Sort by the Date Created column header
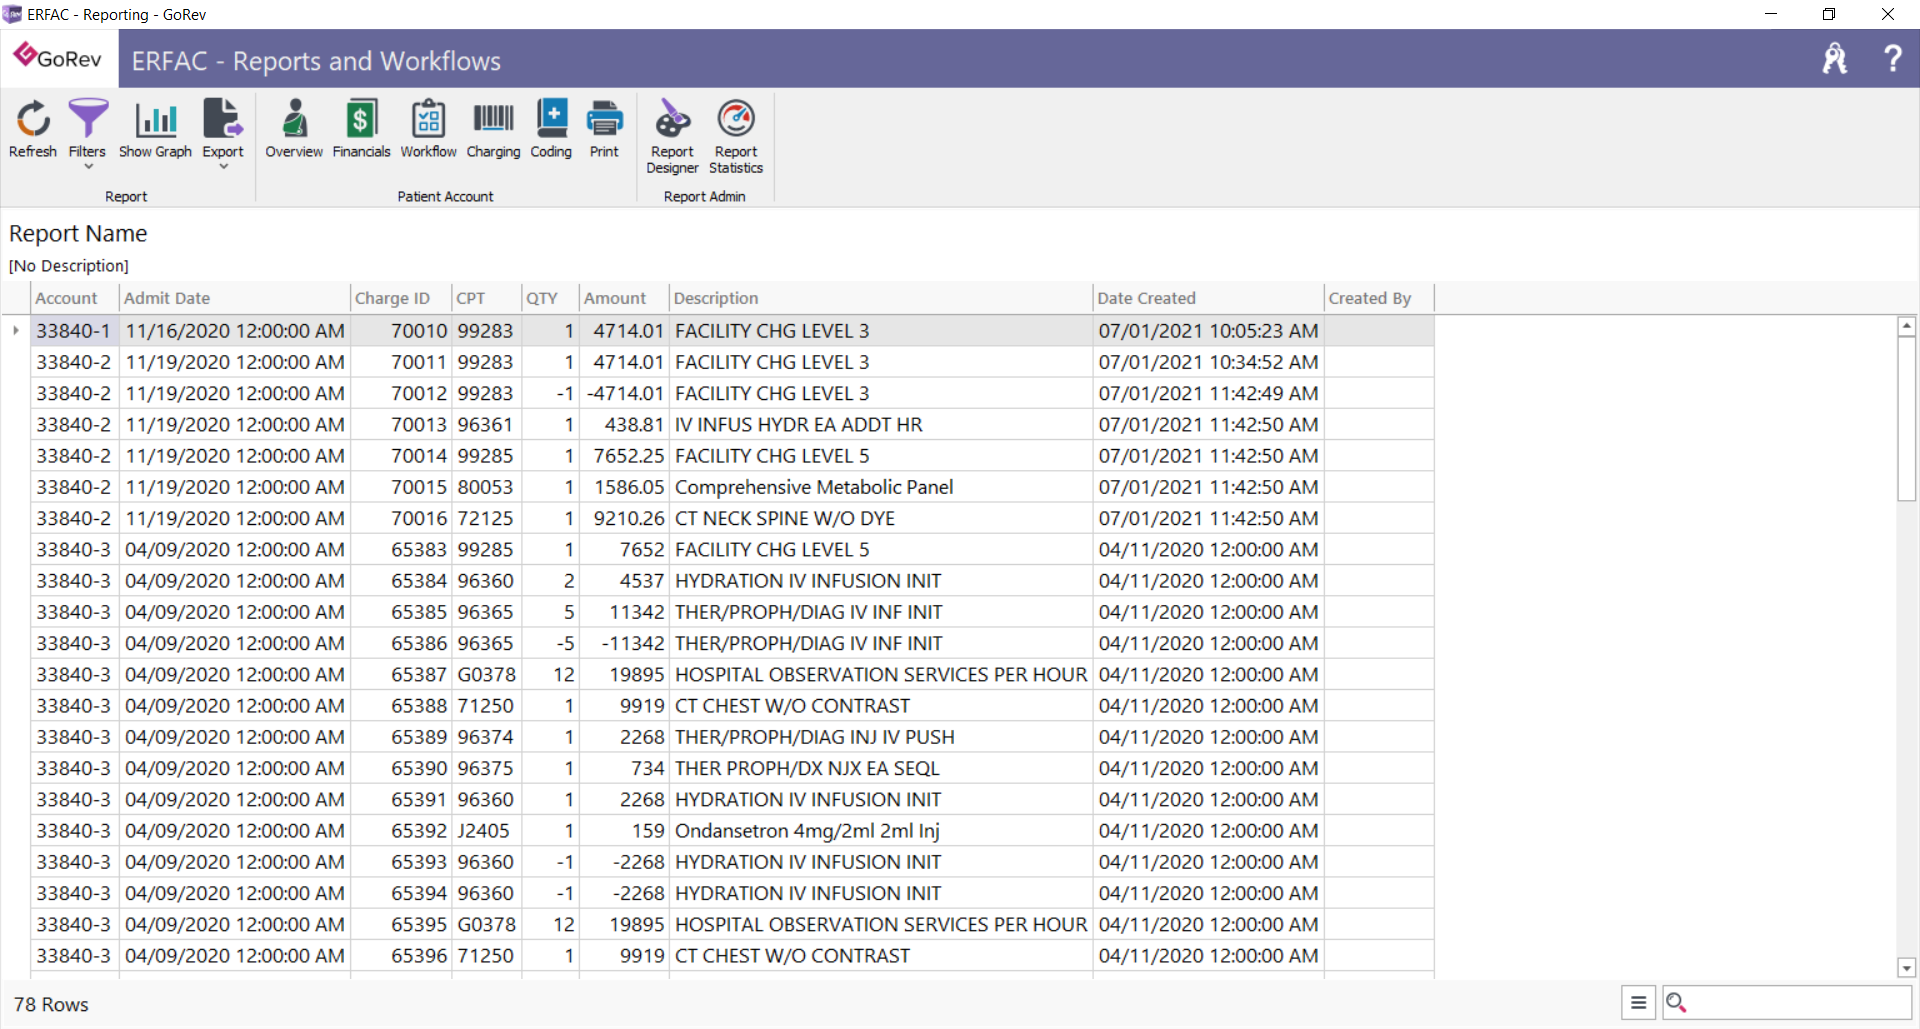Viewport: 1920px width, 1029px height. [x=1208, y=298]
